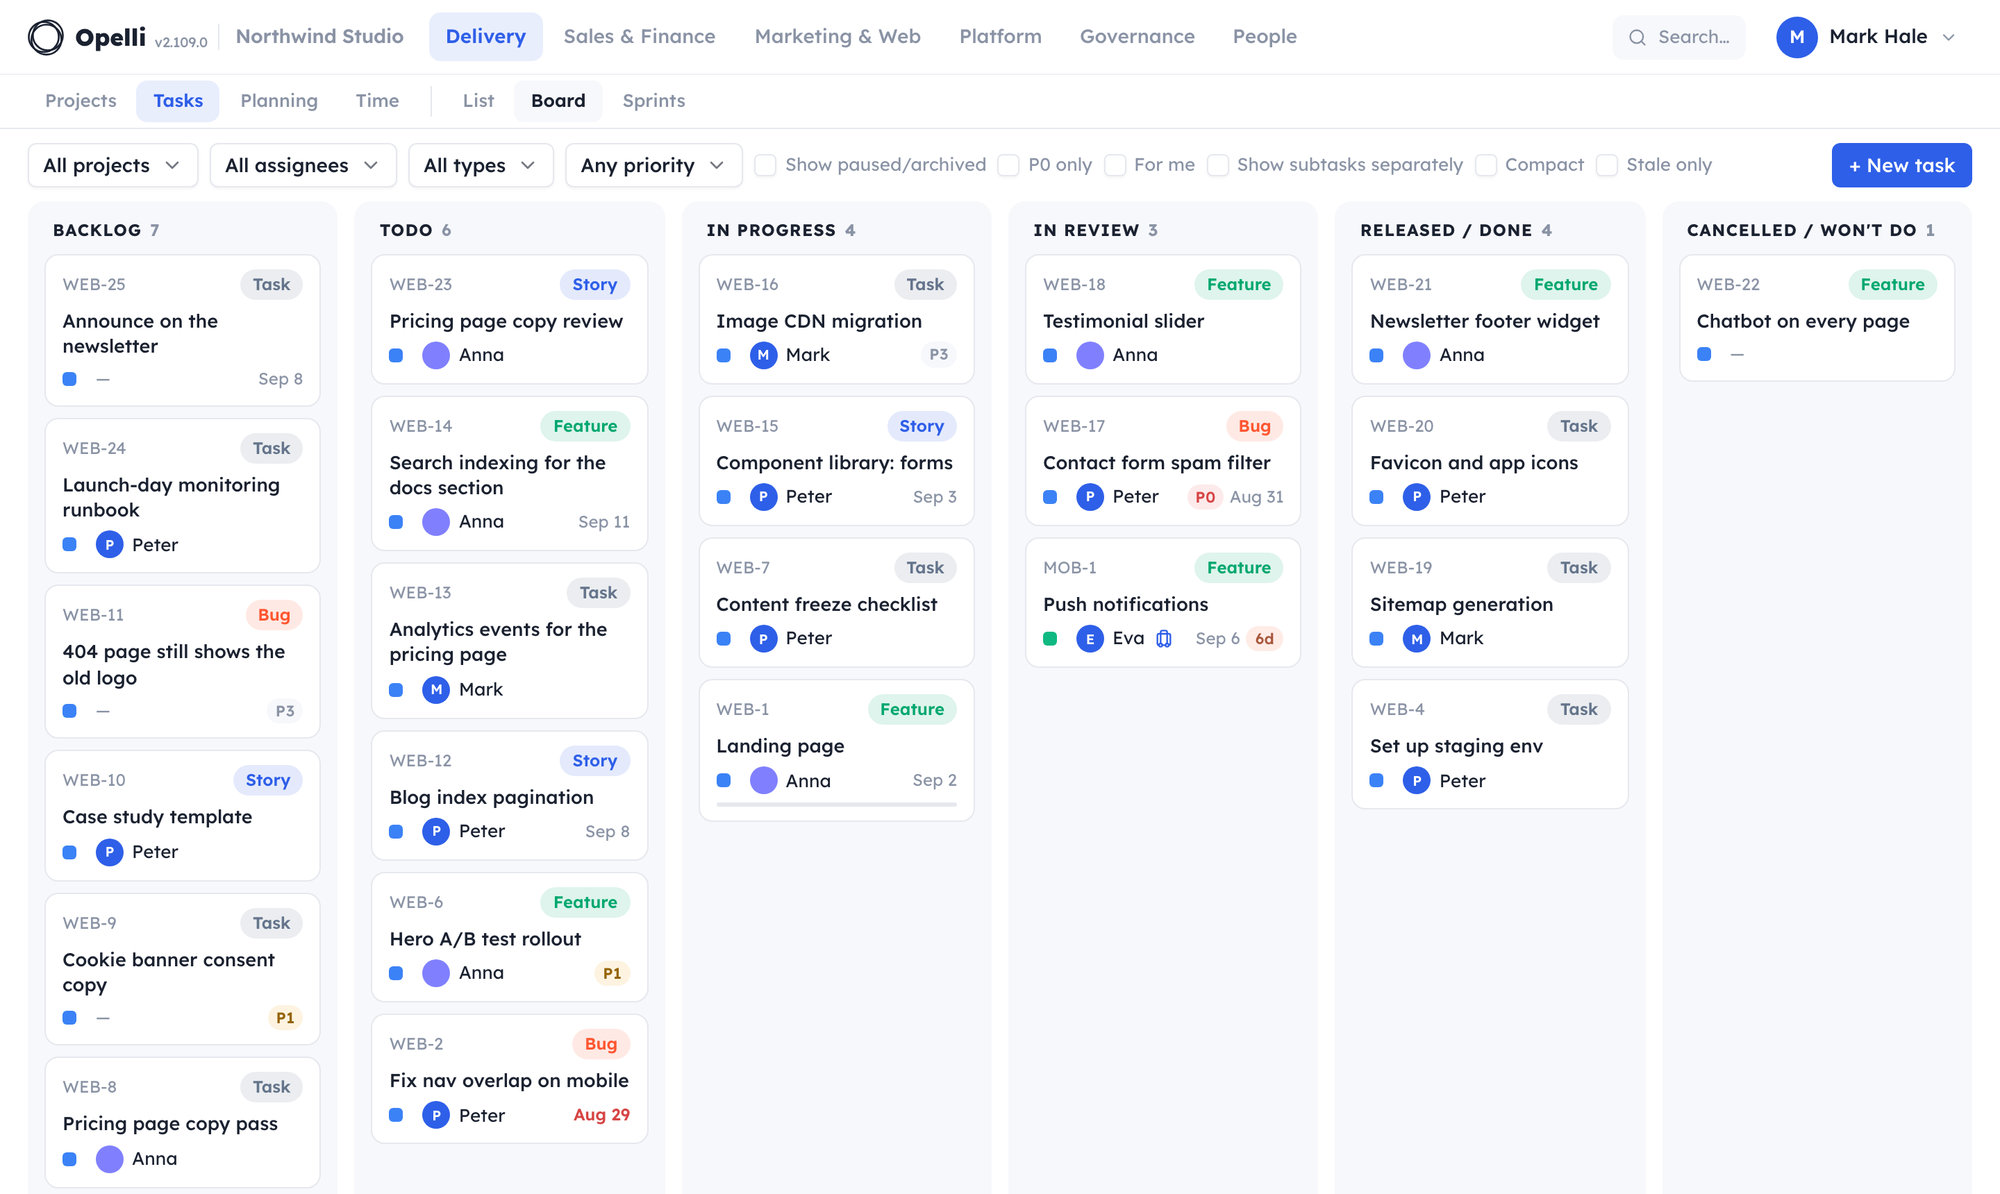The width and height of the screenshot is (2000, 1194).
Task: Expand the All assignees filter
Action: click(303, 165)
